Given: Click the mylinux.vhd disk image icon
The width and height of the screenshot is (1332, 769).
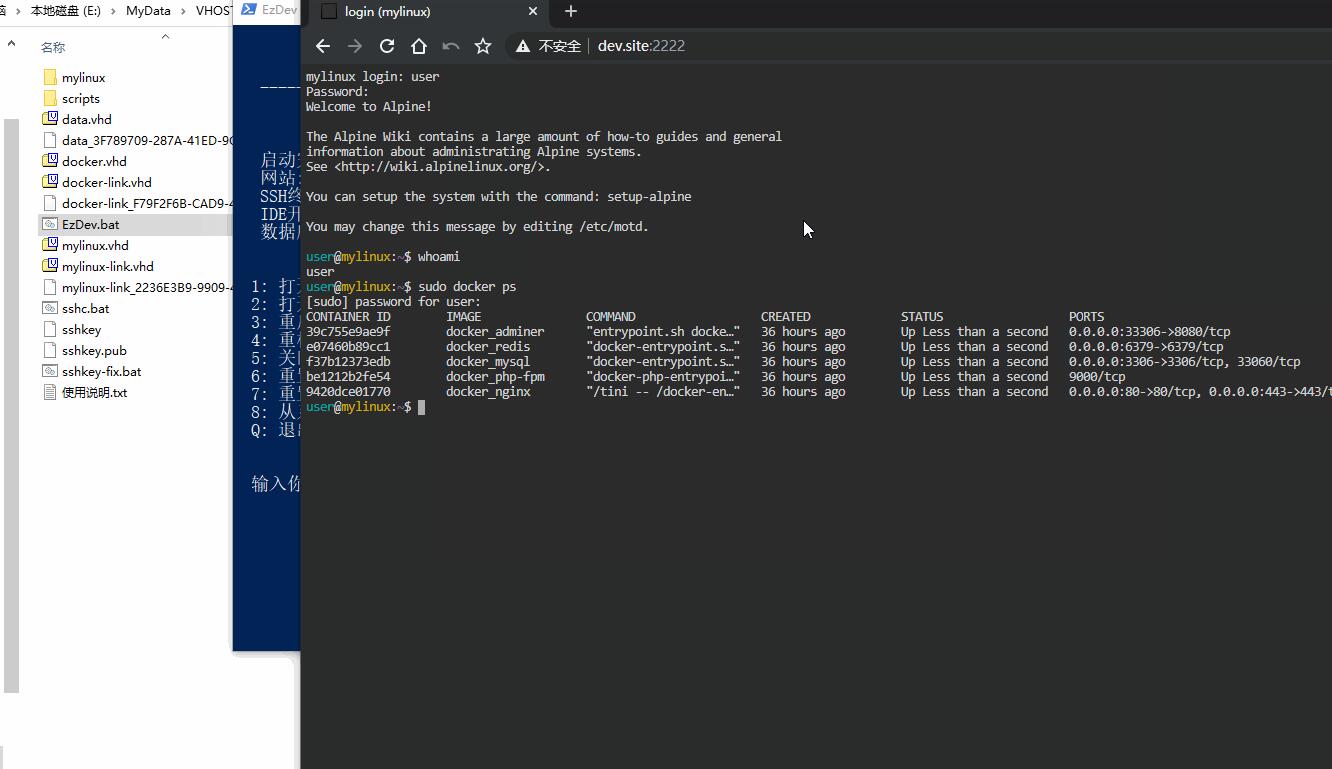Looking at the screenshot, I should coord(50,245).
